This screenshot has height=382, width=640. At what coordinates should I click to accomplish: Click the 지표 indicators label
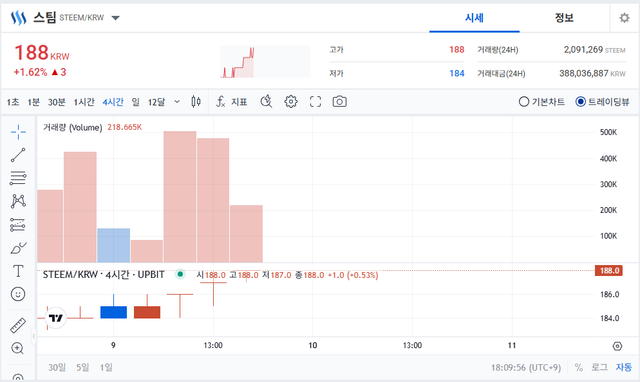[239, 102]
